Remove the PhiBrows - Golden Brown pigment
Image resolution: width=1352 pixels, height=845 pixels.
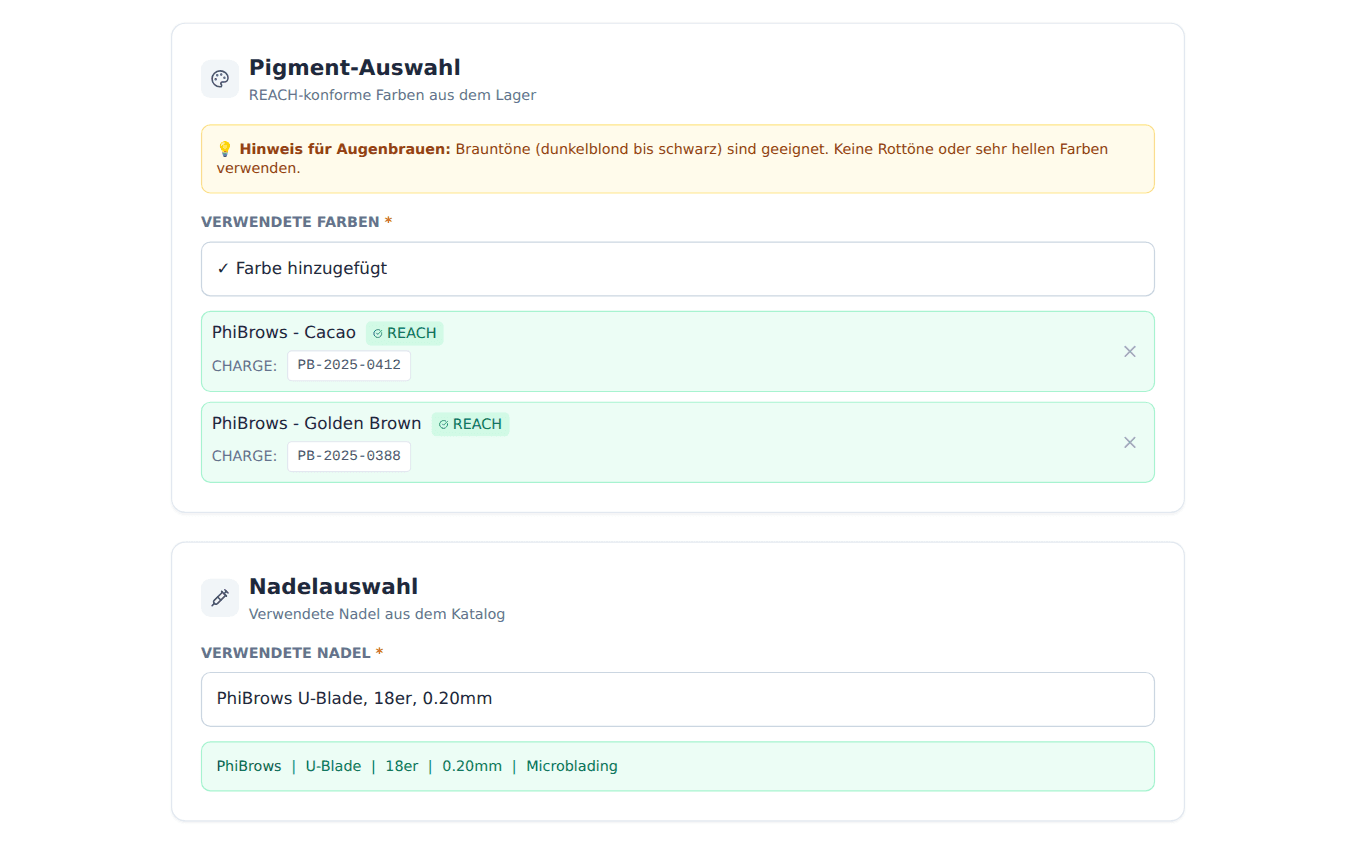[1130, 442]
